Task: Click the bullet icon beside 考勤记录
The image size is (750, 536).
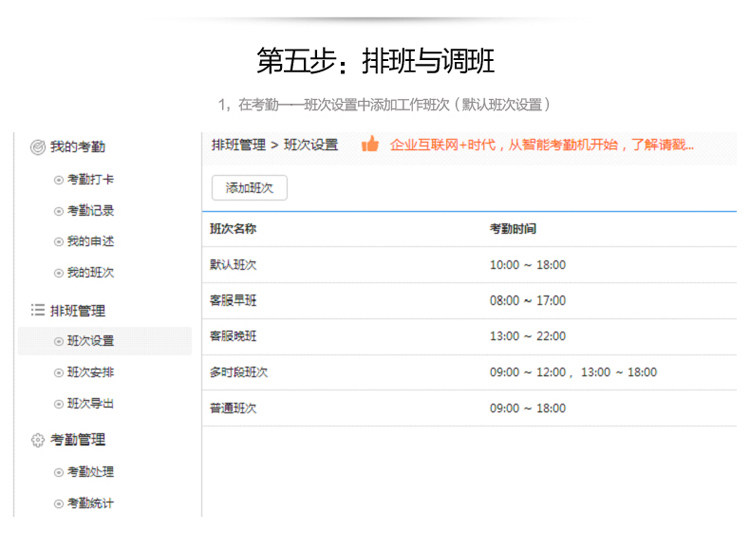Action: tap(58, 211)
